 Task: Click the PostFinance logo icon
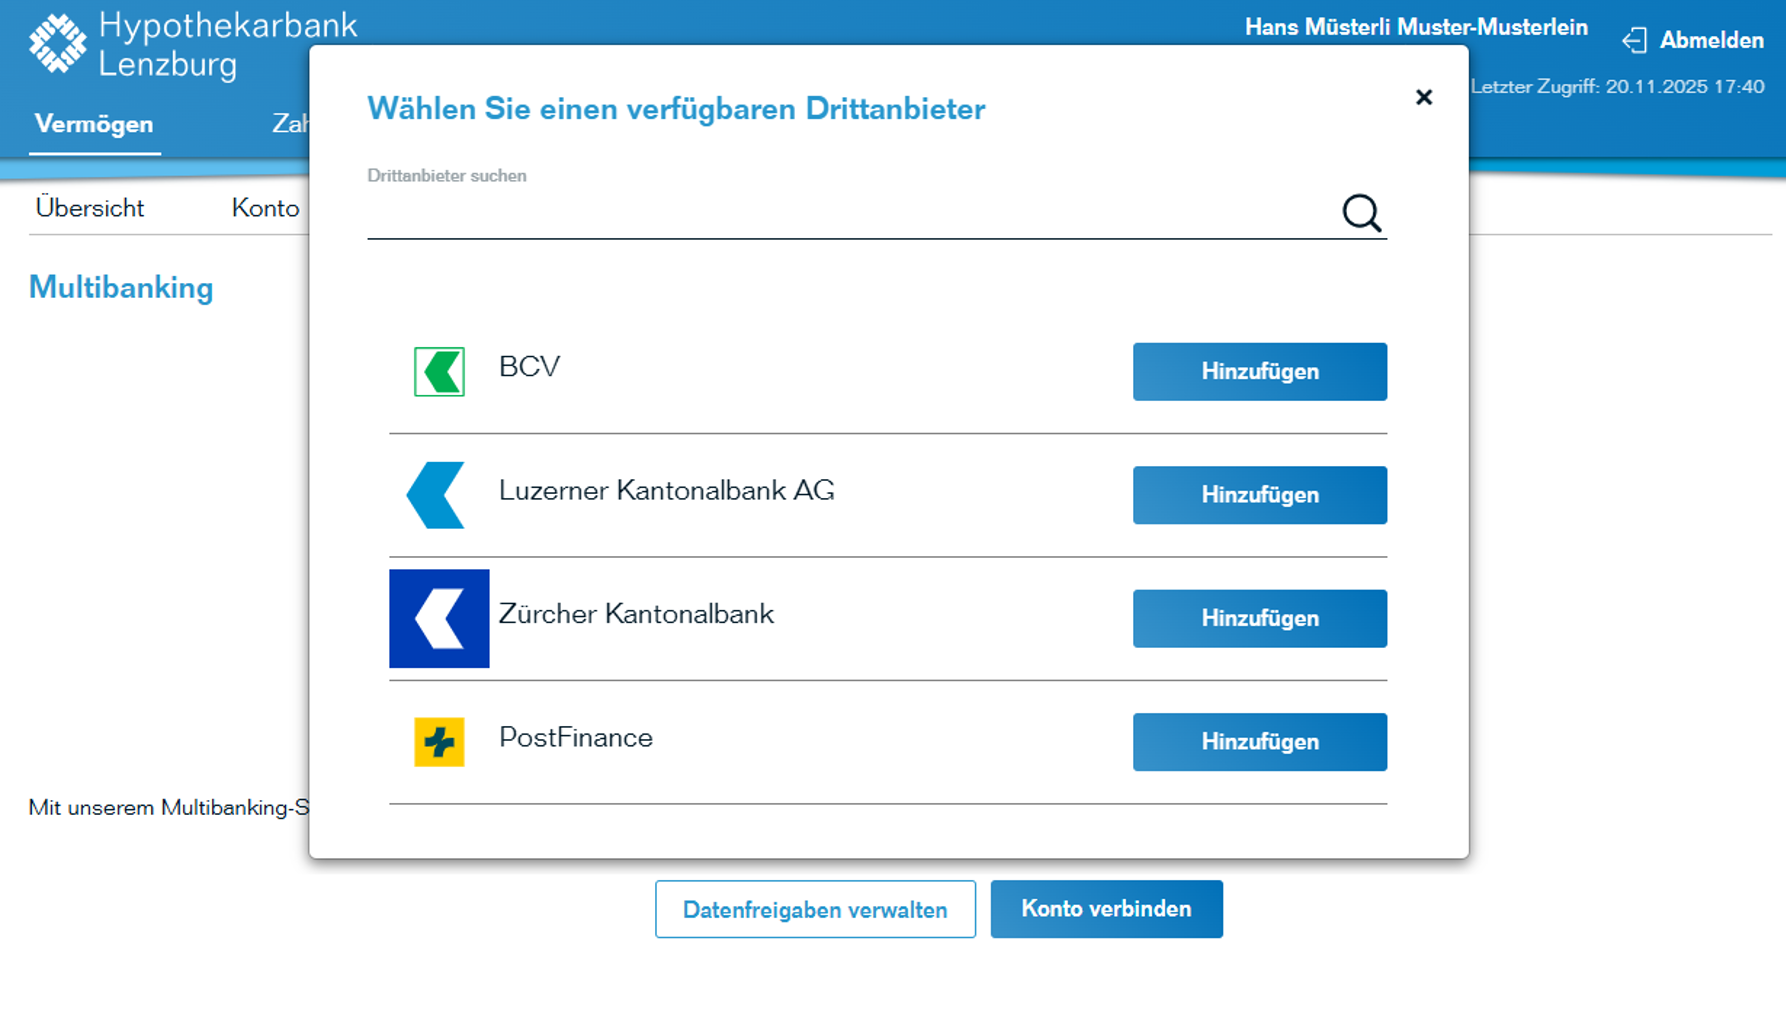(438, 742)
